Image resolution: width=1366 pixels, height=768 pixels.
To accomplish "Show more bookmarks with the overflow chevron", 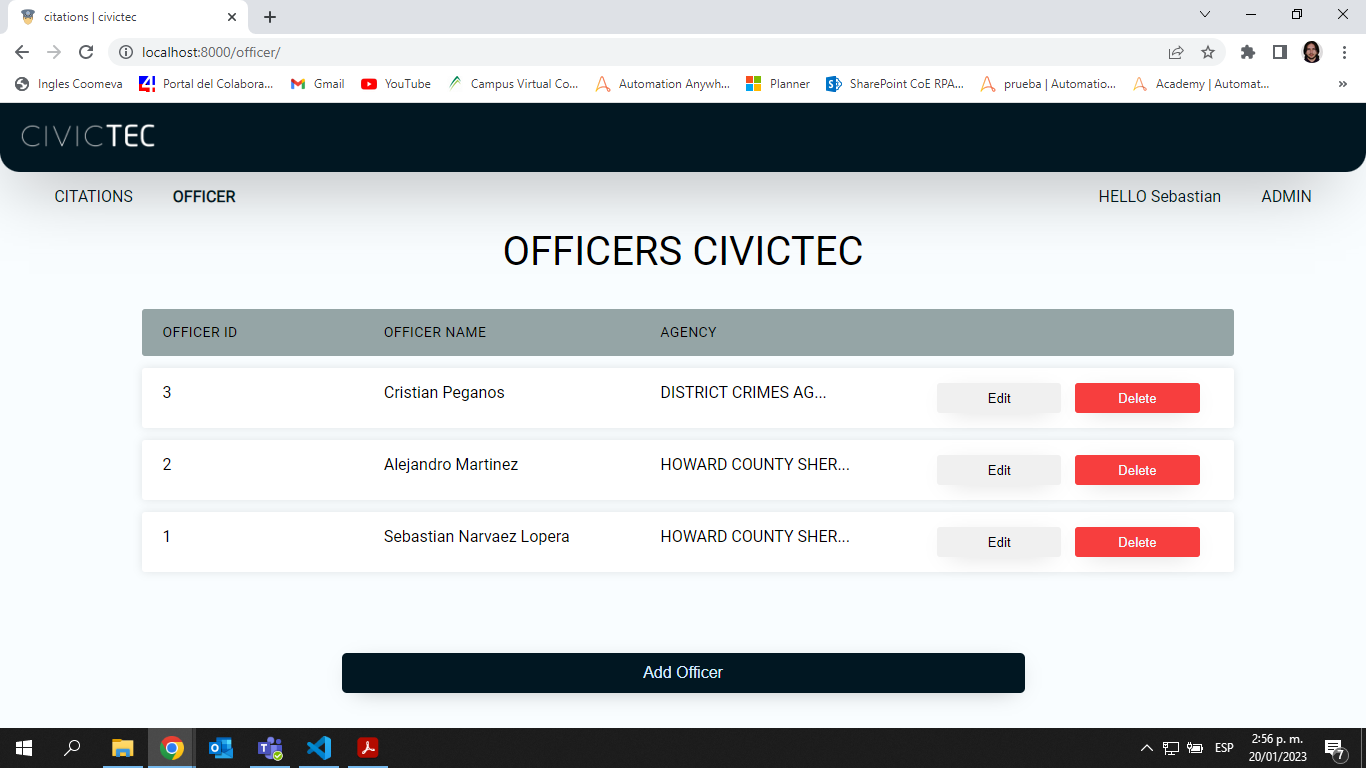I will pos(1342,84).
